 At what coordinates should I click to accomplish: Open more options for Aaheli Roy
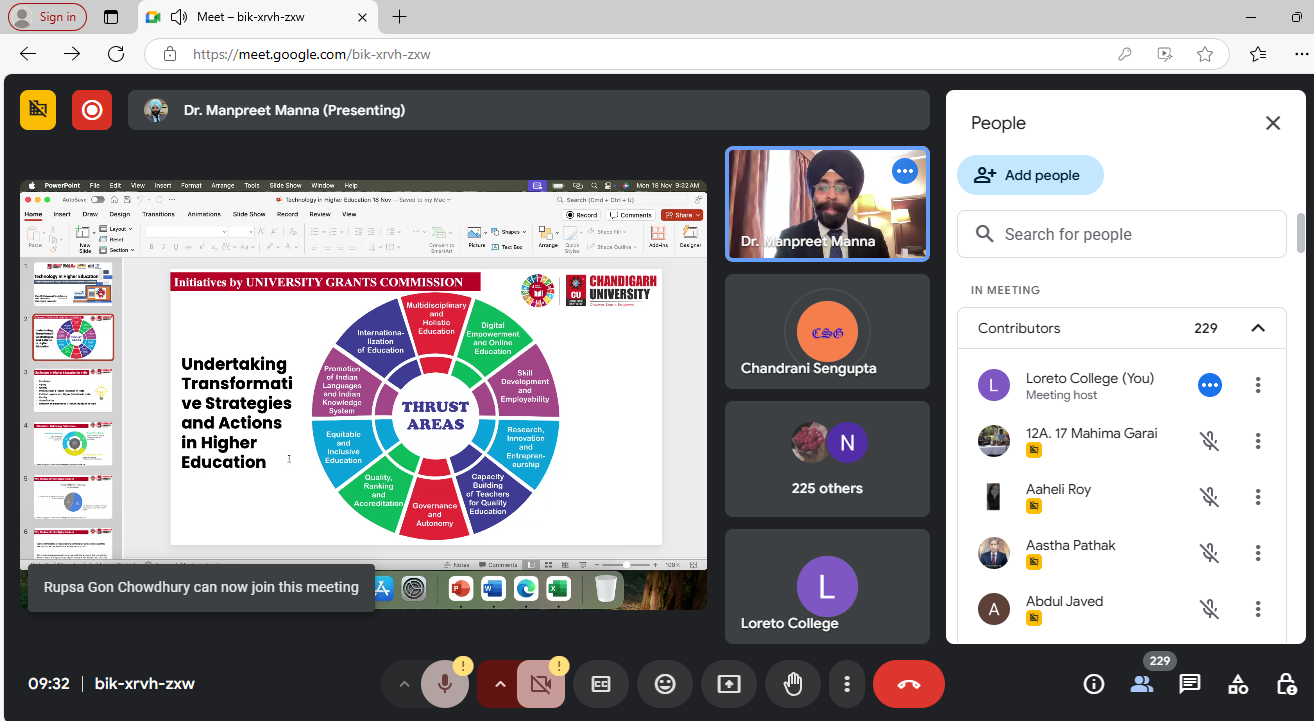(x=1258, y=497)
